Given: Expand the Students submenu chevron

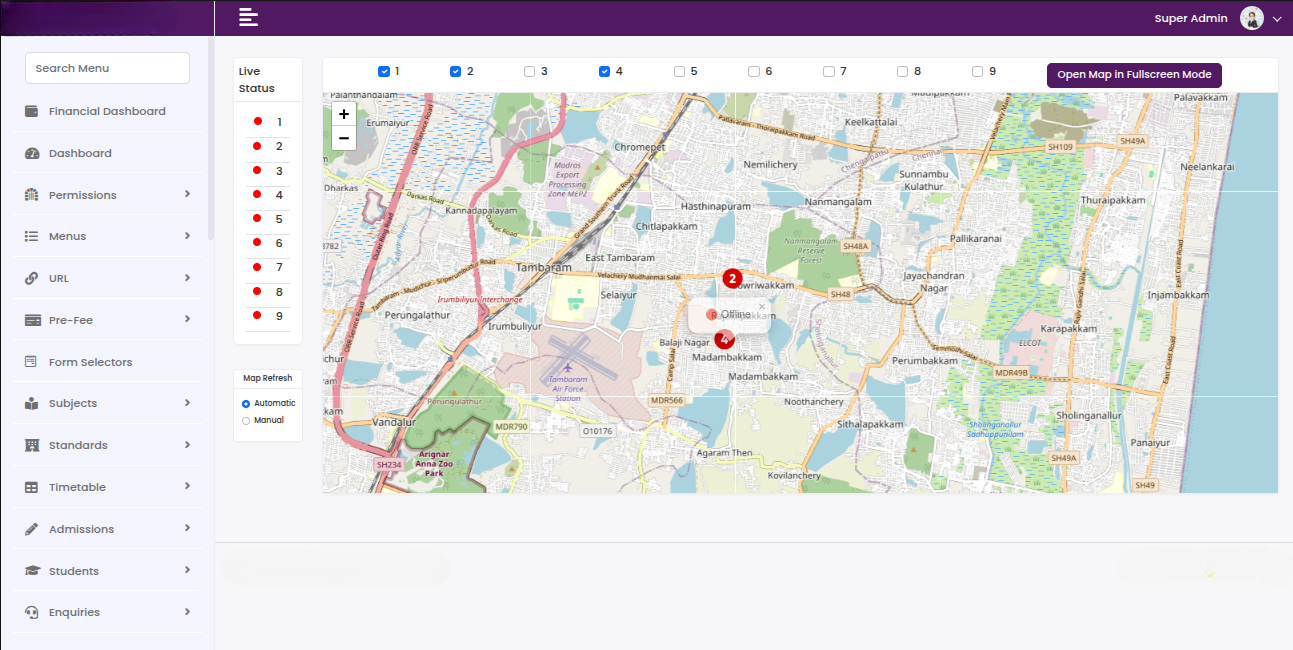Looking at the screenshot, I should (187, 570).
